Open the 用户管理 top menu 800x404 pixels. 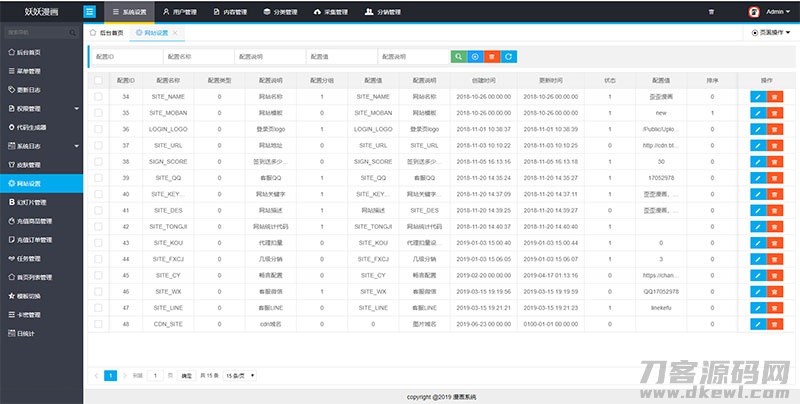click(x=180, y=12)
